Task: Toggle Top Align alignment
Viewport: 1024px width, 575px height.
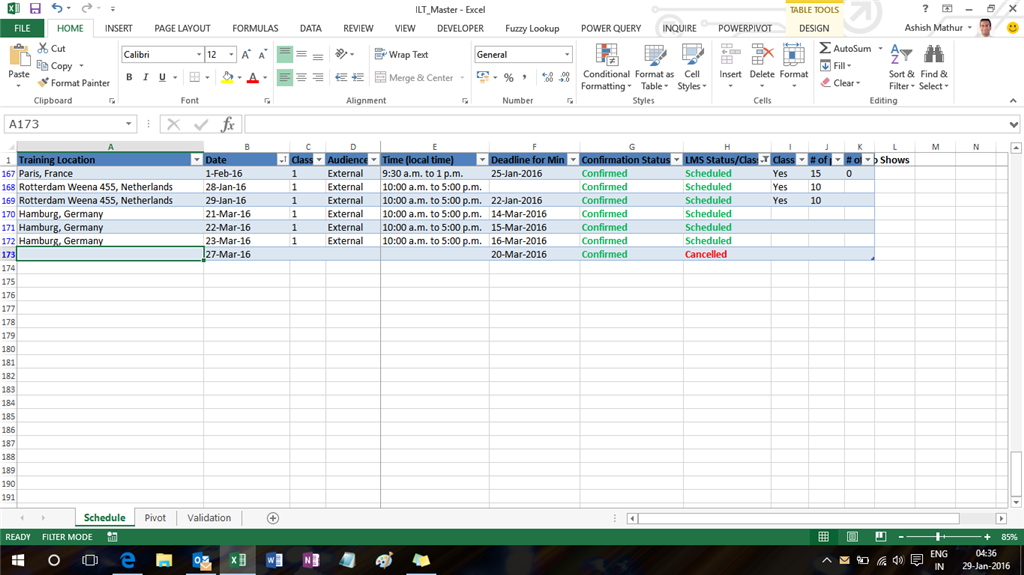Action: coord(285,55)
